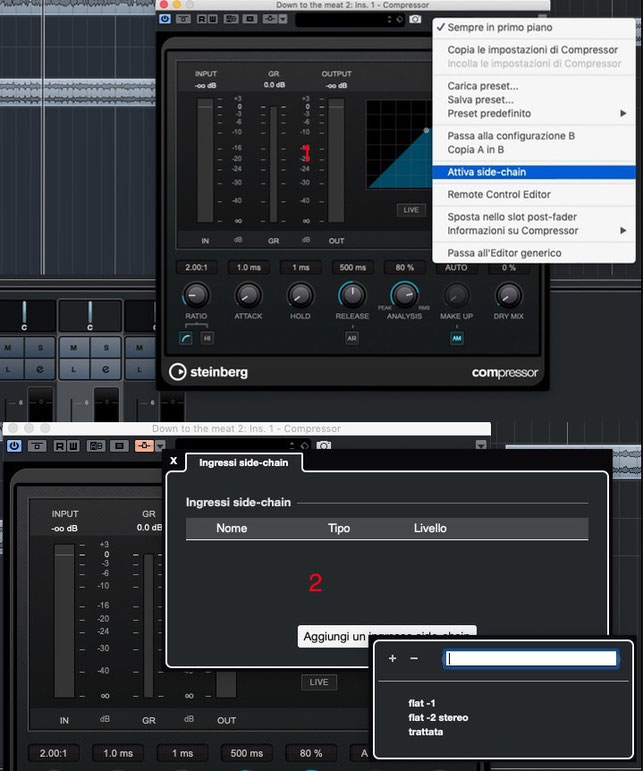Viewport: 643px width, 771px height.
Task: Open the side-chain dropdown arrow in the top toolbar
Action: [283, 19]
